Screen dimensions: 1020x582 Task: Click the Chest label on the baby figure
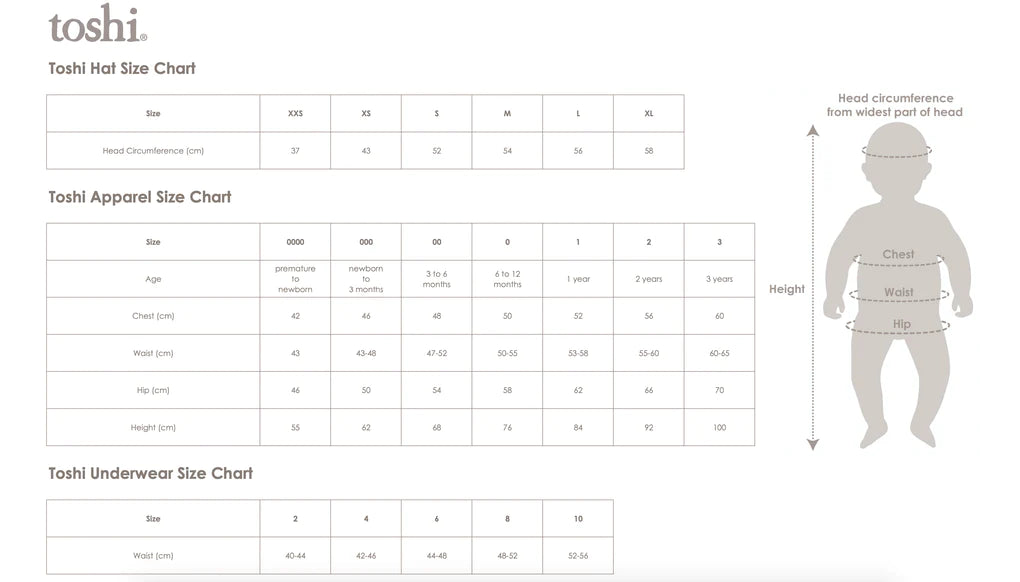[898, 255]
